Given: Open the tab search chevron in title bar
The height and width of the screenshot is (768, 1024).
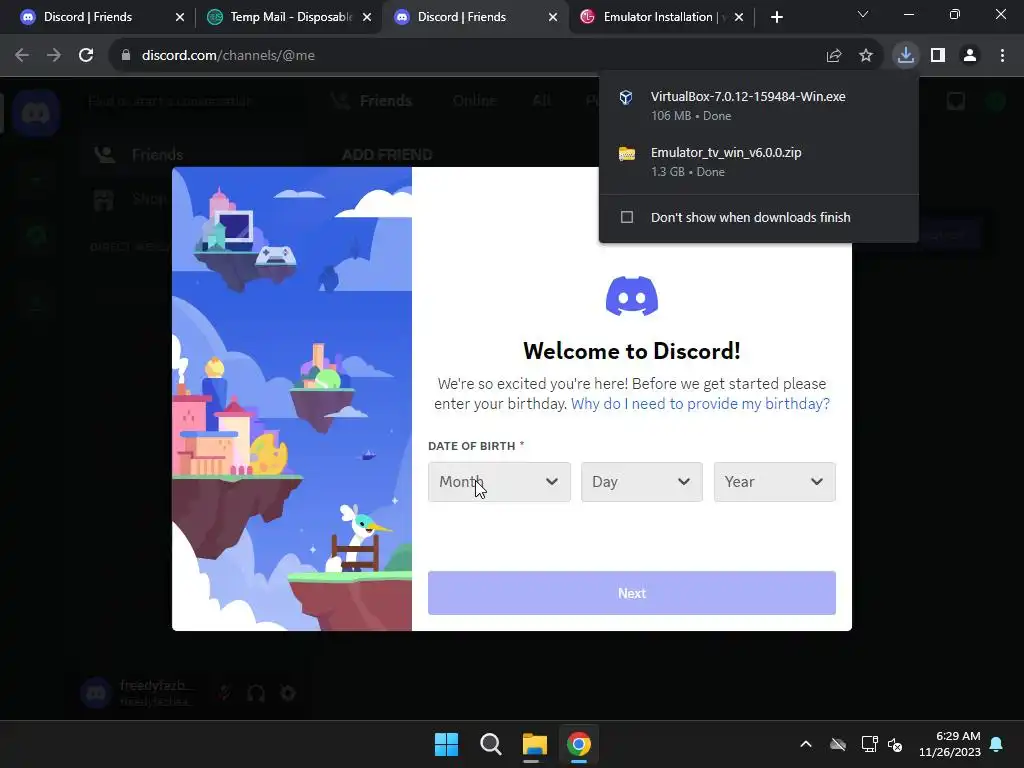Looking at the screenshot, I should click(x=863, y=14).
